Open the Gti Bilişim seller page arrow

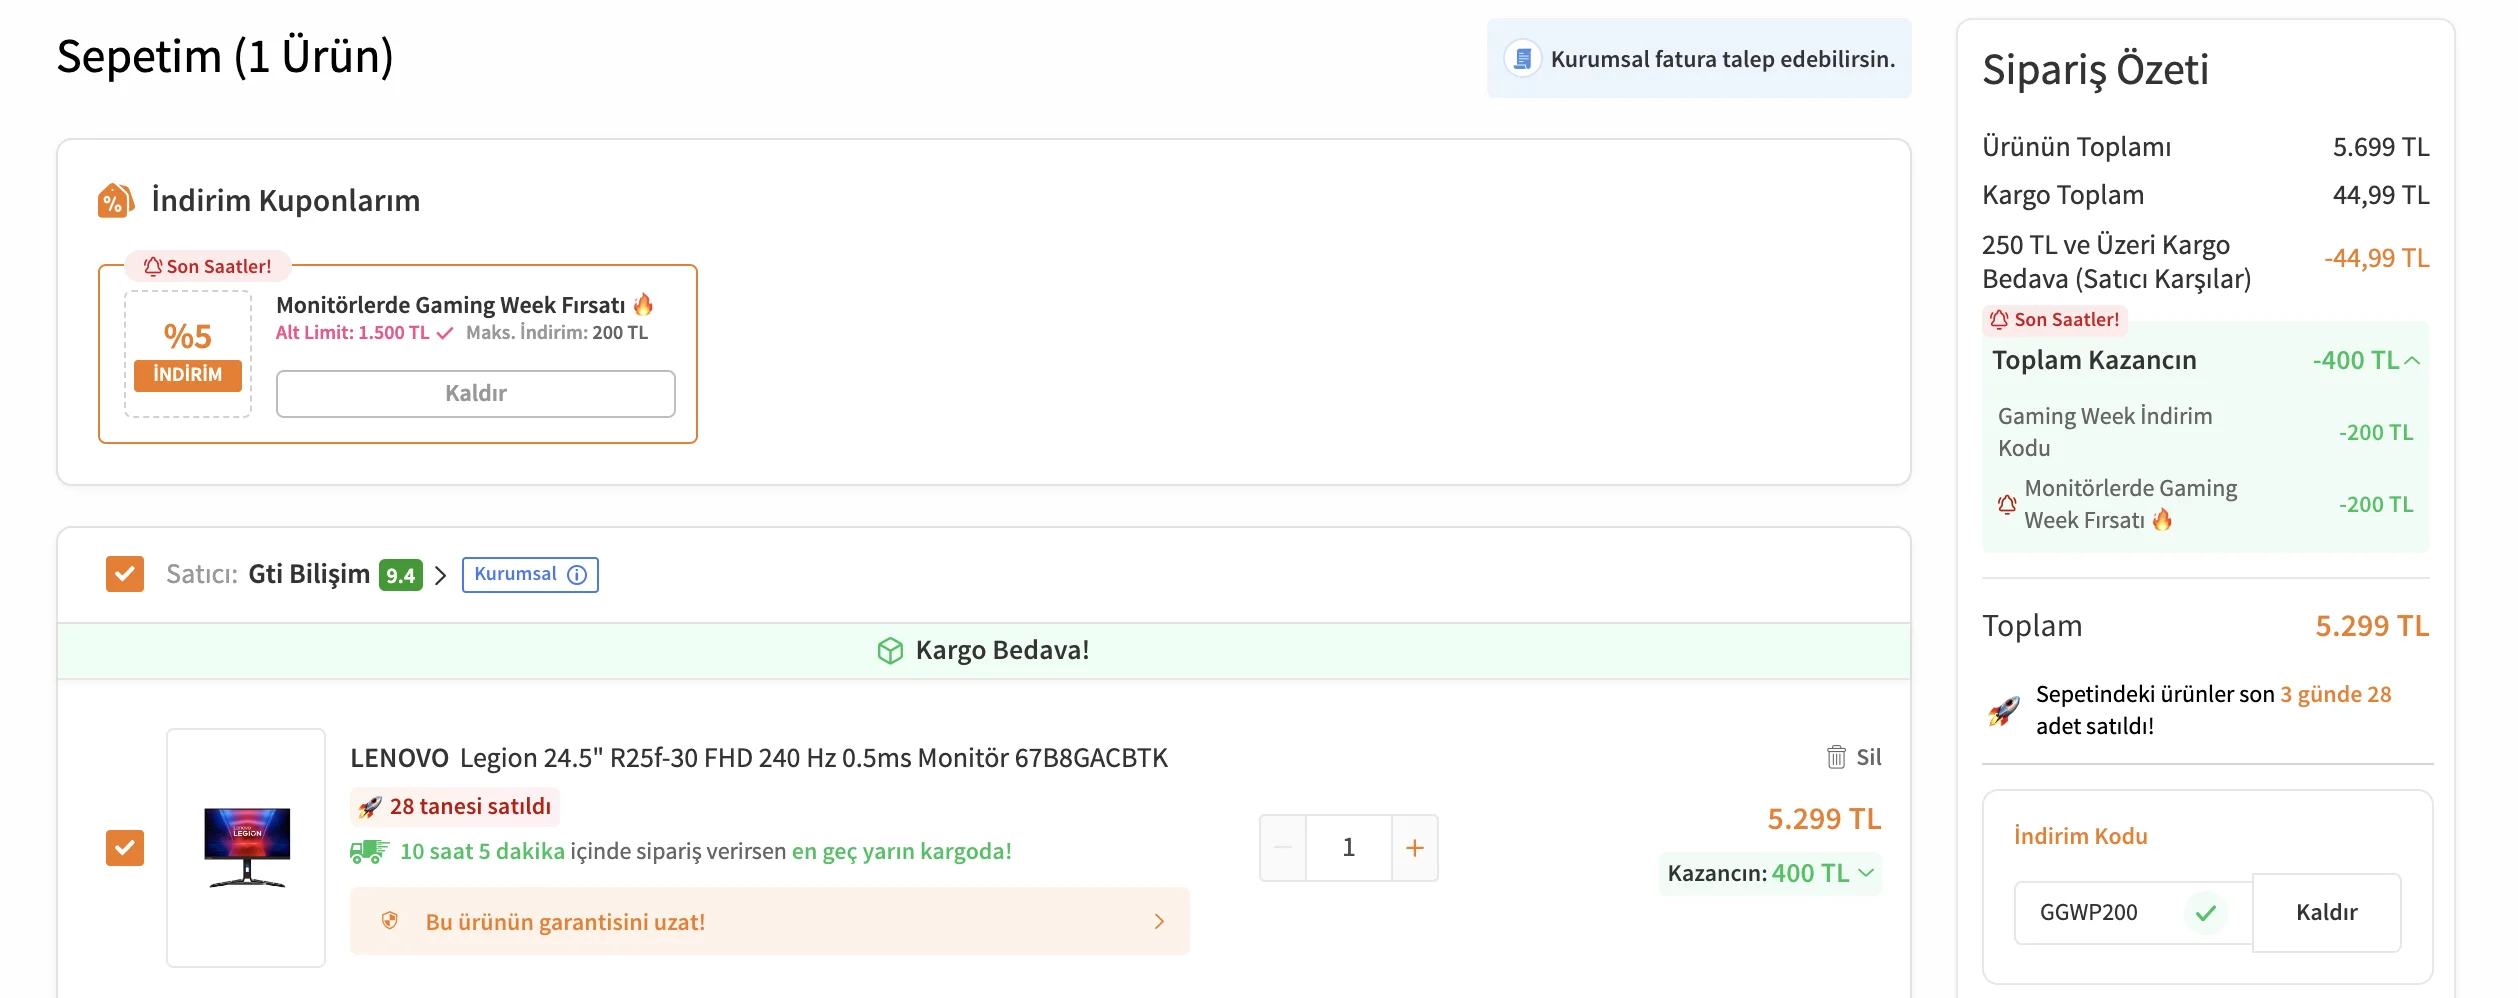[x=440, y=576]
